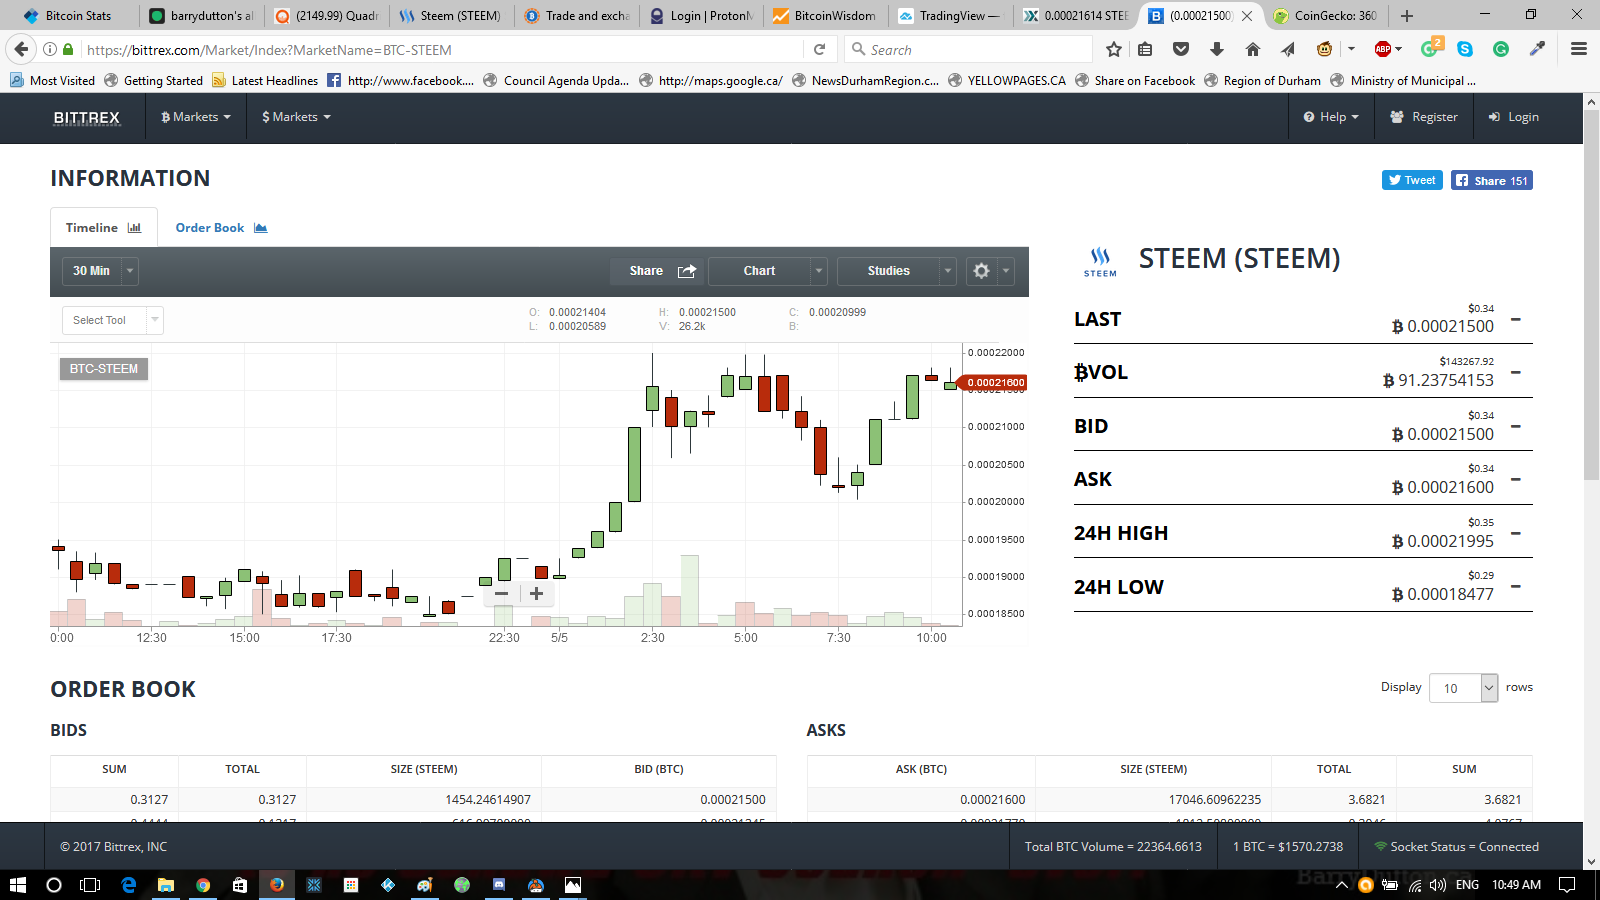
Task: Select the top ask price 0.00021600
Action: (x=993, y=800)
